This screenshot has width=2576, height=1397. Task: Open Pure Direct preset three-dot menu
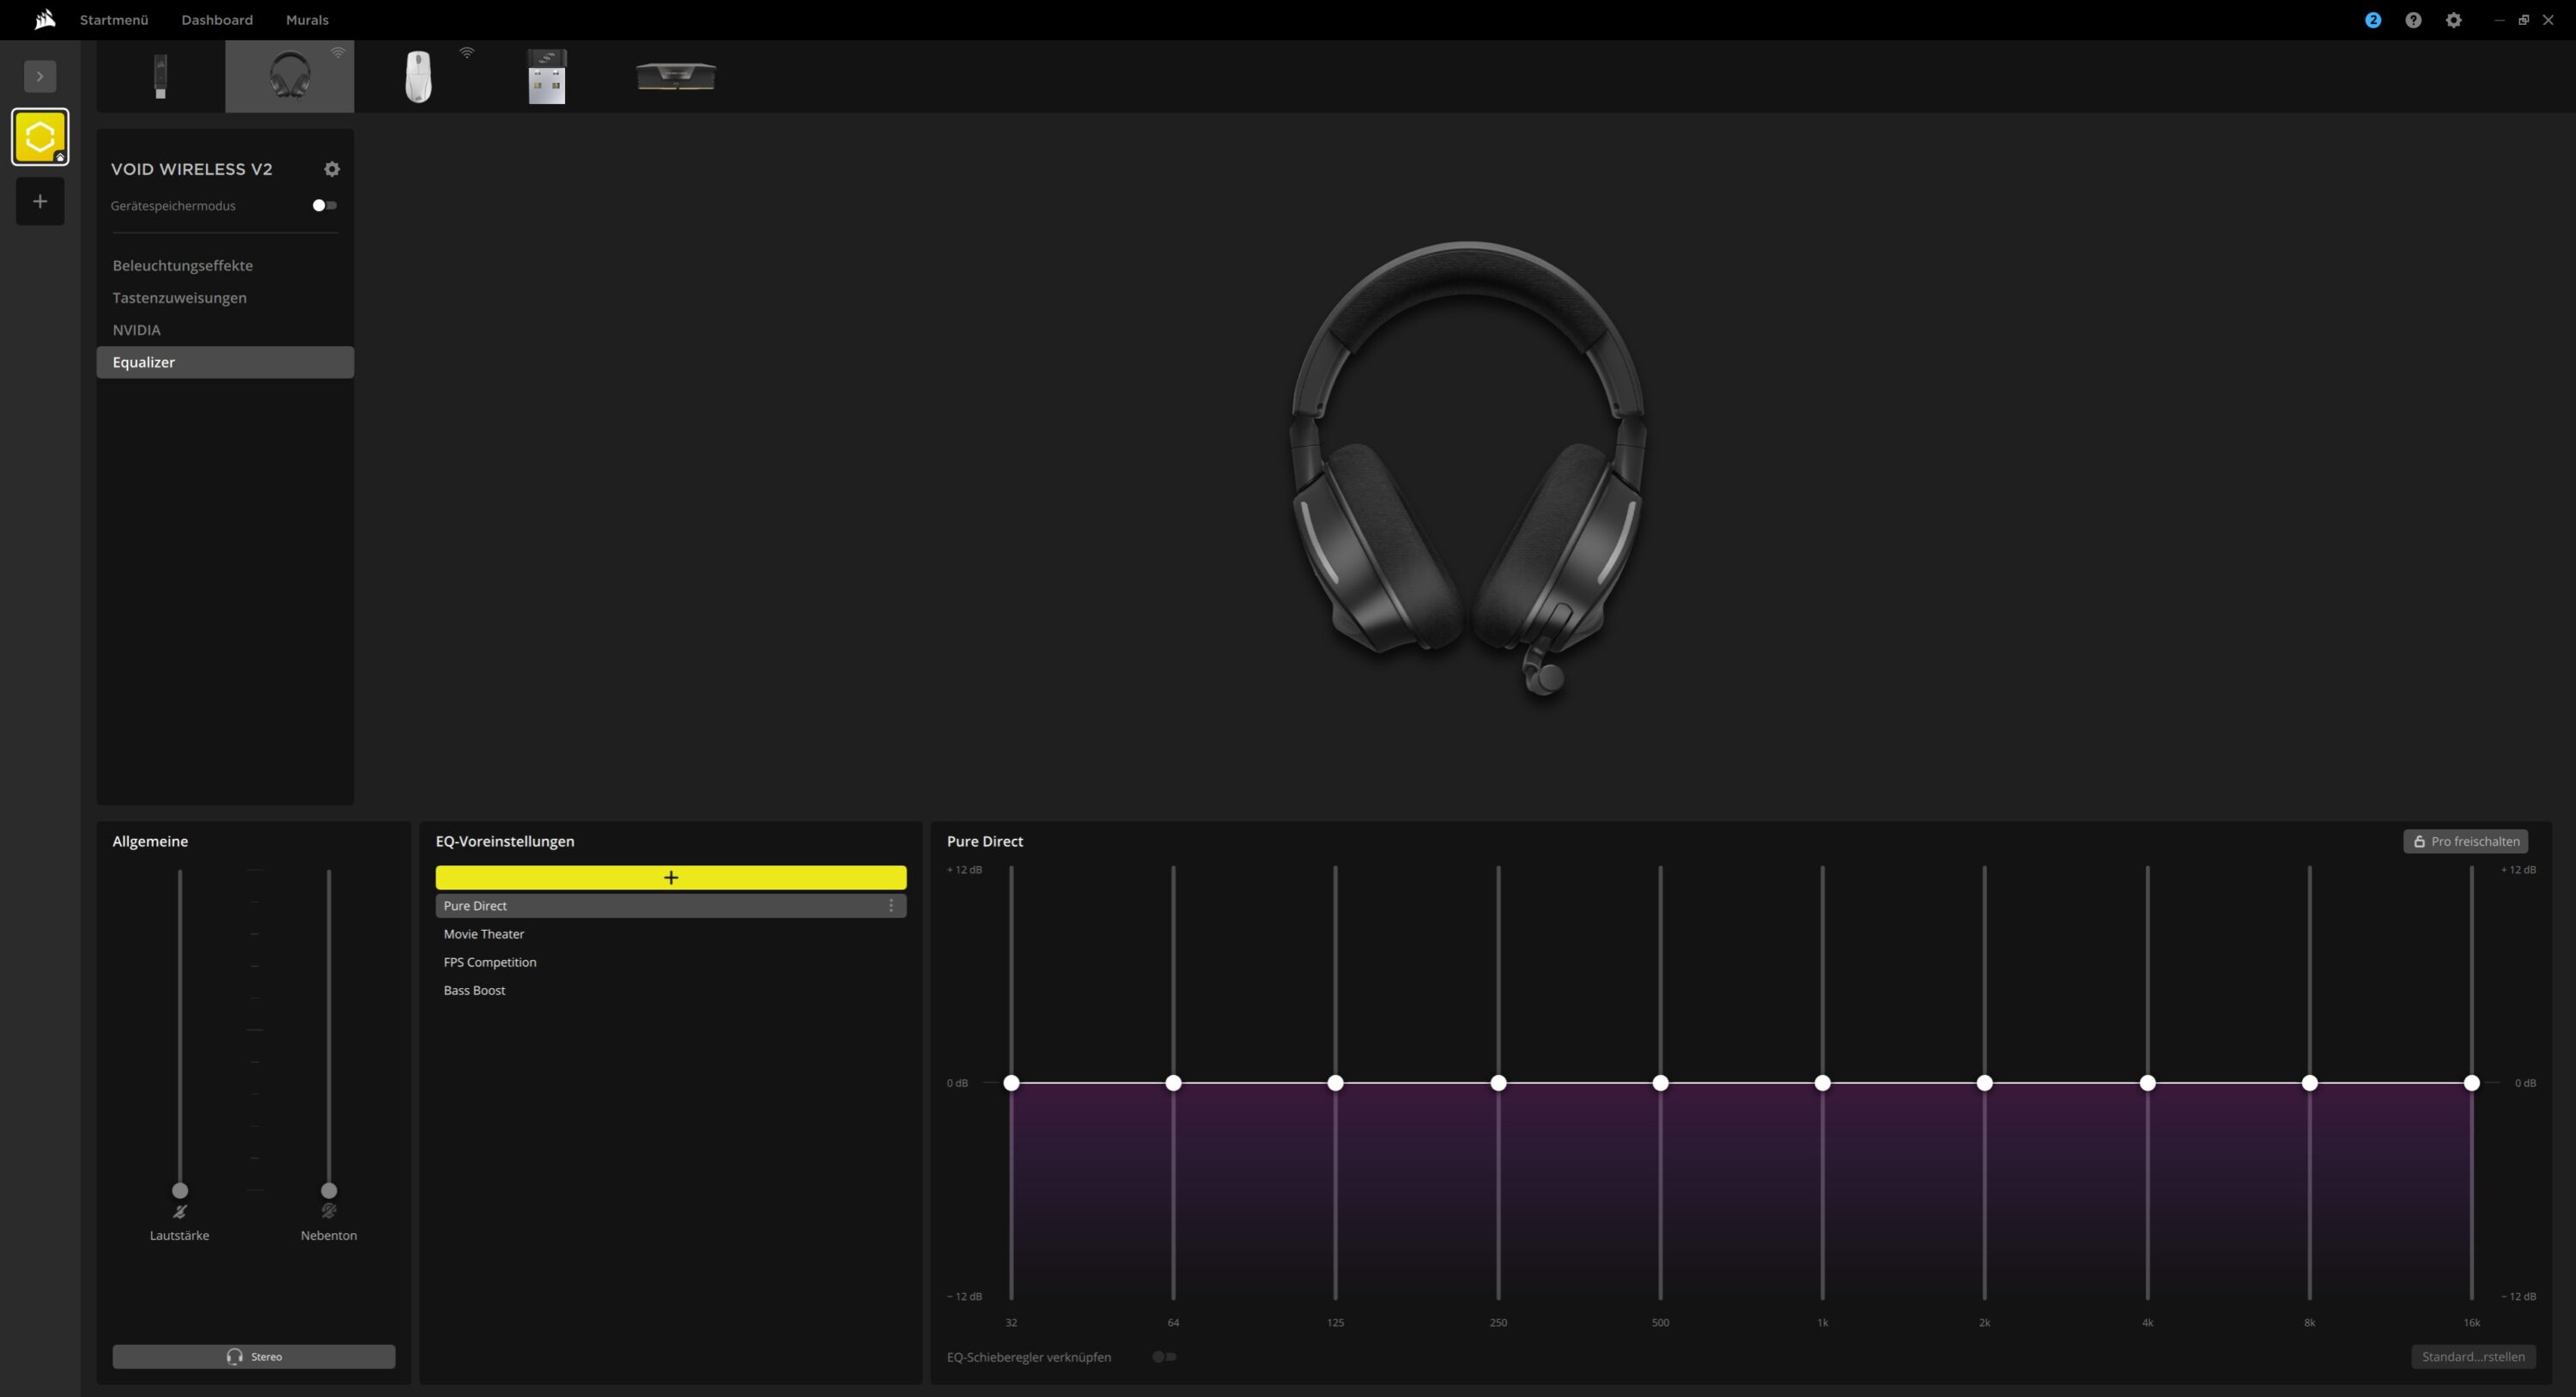890,906
